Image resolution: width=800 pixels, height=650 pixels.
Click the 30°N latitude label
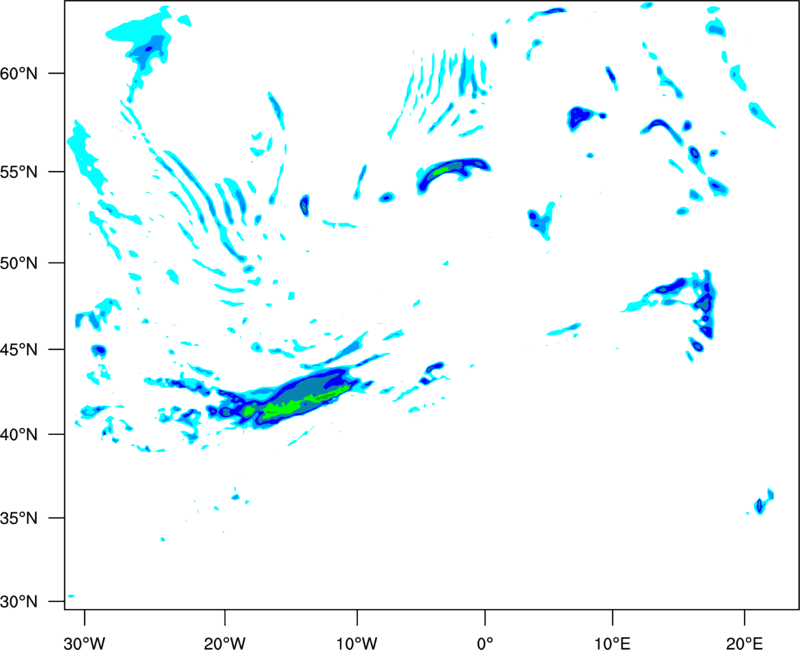point(19,602)
